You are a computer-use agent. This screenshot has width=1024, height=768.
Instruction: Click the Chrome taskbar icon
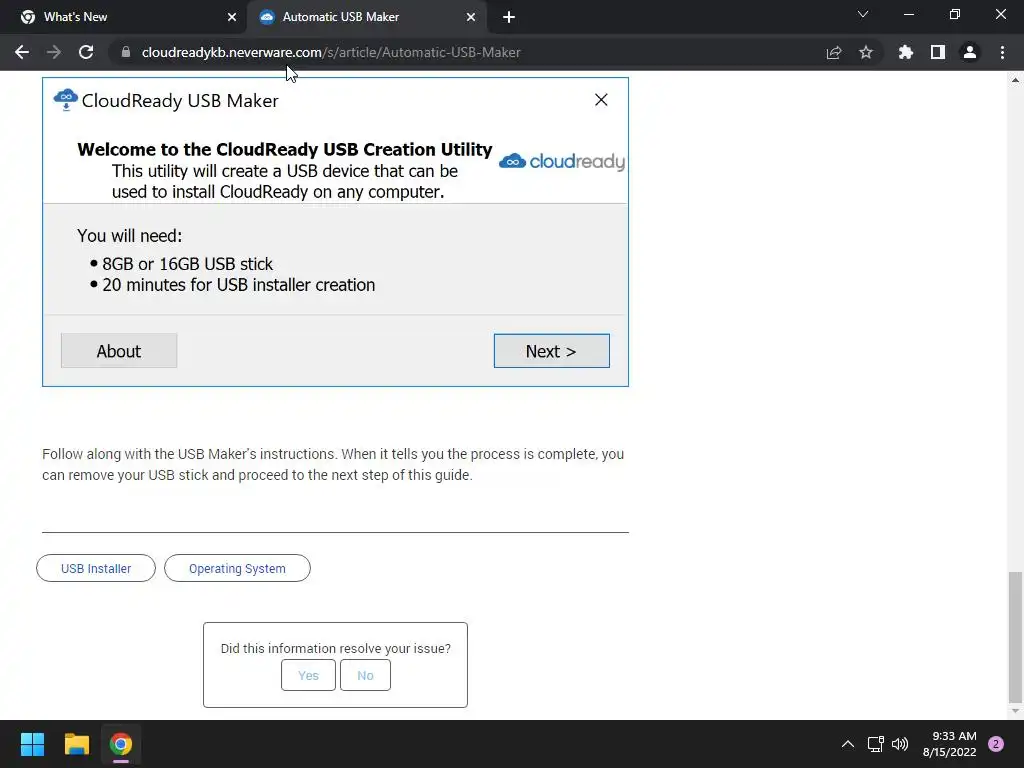121,744
